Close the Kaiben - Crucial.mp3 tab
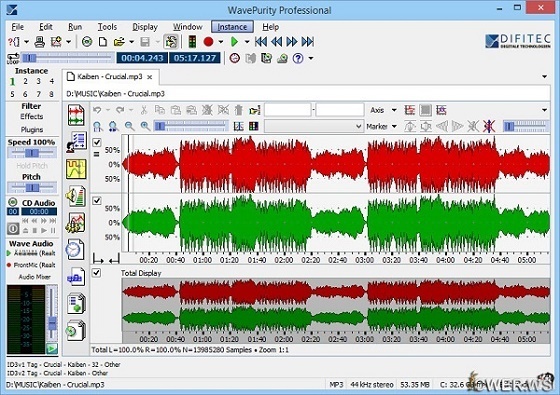The width and height of the screenshot is (560, 395). pyautogui.click(x=150, y=77)
